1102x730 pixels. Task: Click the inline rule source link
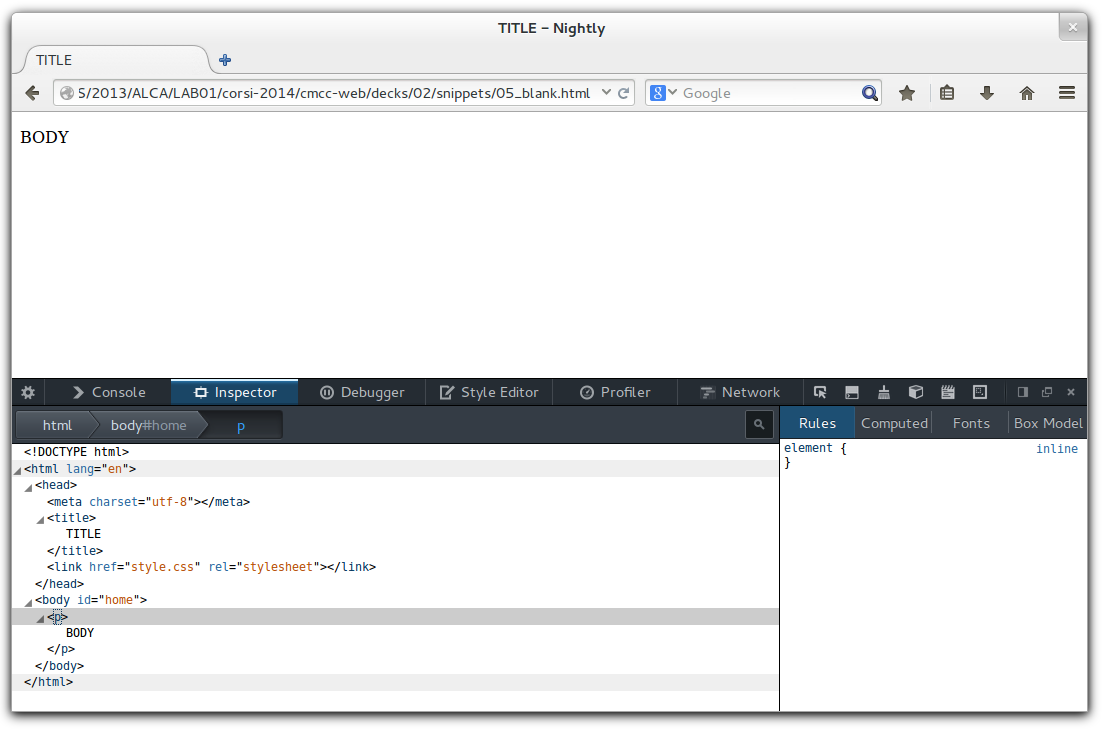(x=1056, y=448)
